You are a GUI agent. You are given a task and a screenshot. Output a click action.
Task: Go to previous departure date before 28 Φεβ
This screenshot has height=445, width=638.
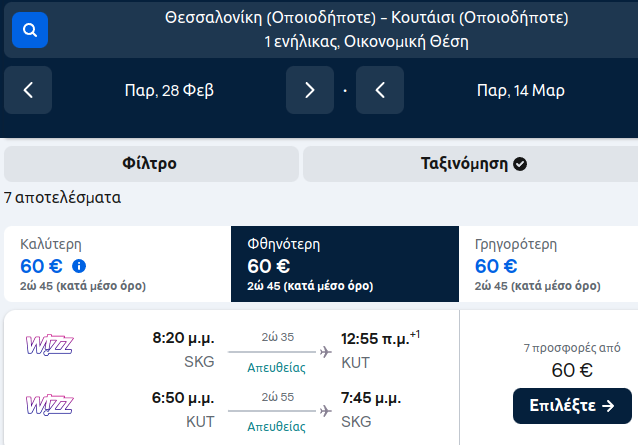click(28, 90)
